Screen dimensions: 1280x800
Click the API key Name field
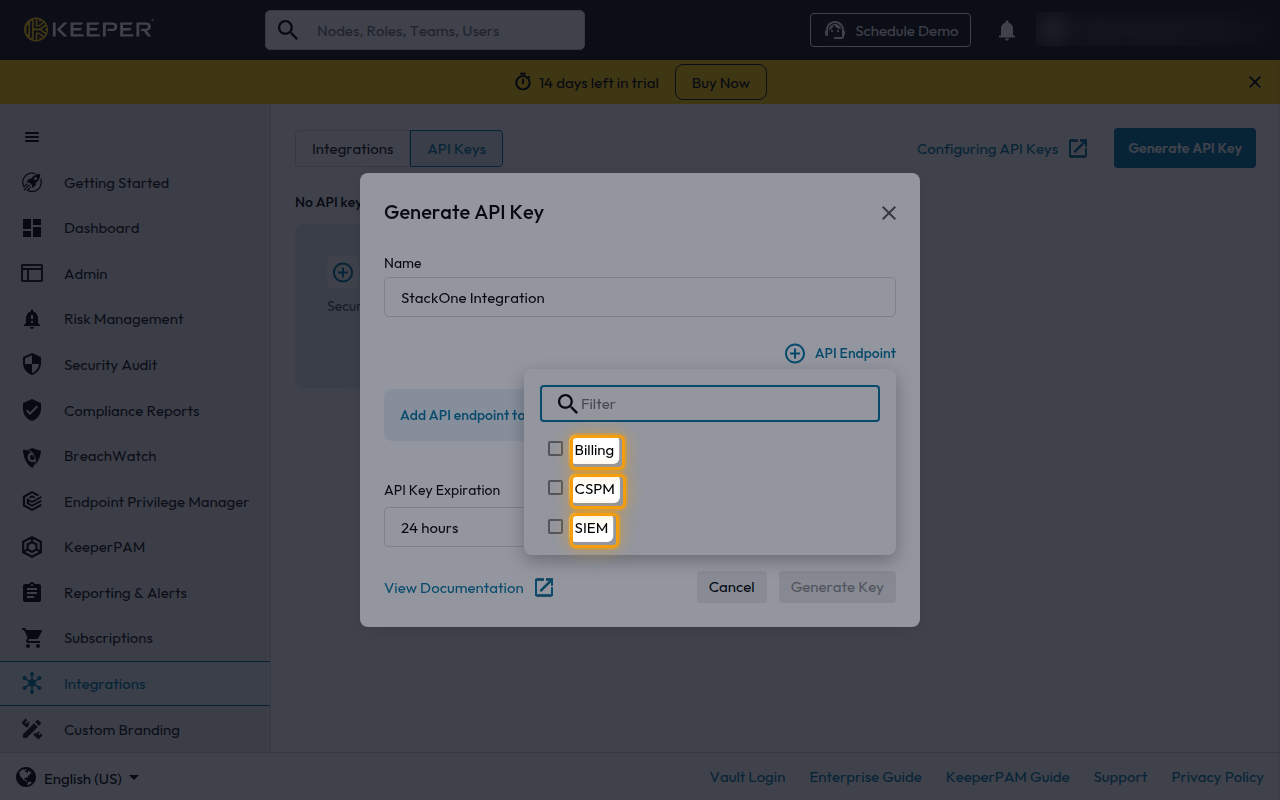pos(640,297)
